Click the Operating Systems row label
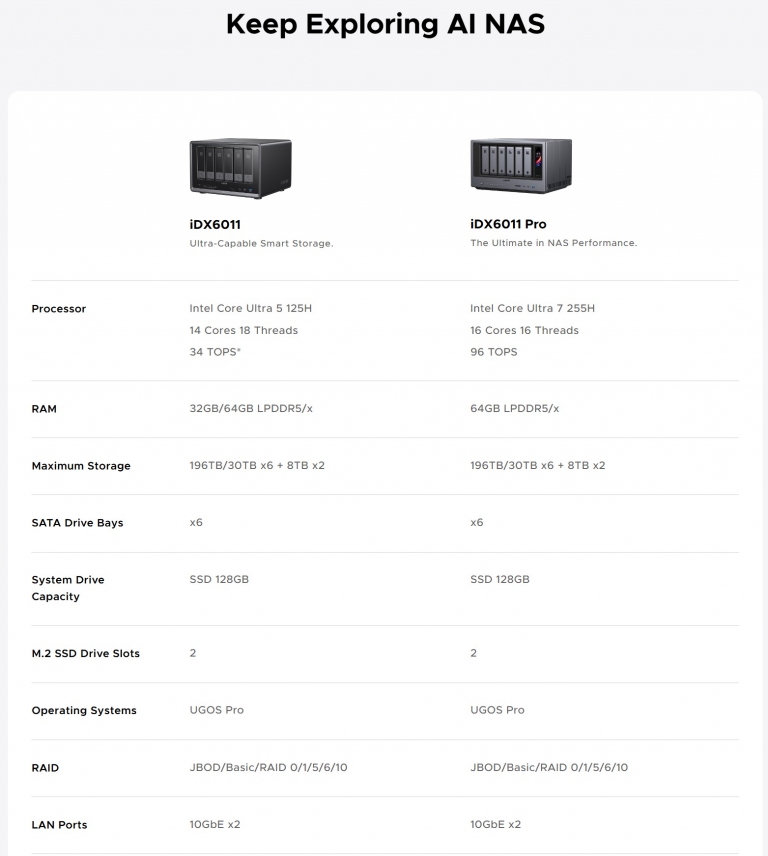 (x=84, y=710)
